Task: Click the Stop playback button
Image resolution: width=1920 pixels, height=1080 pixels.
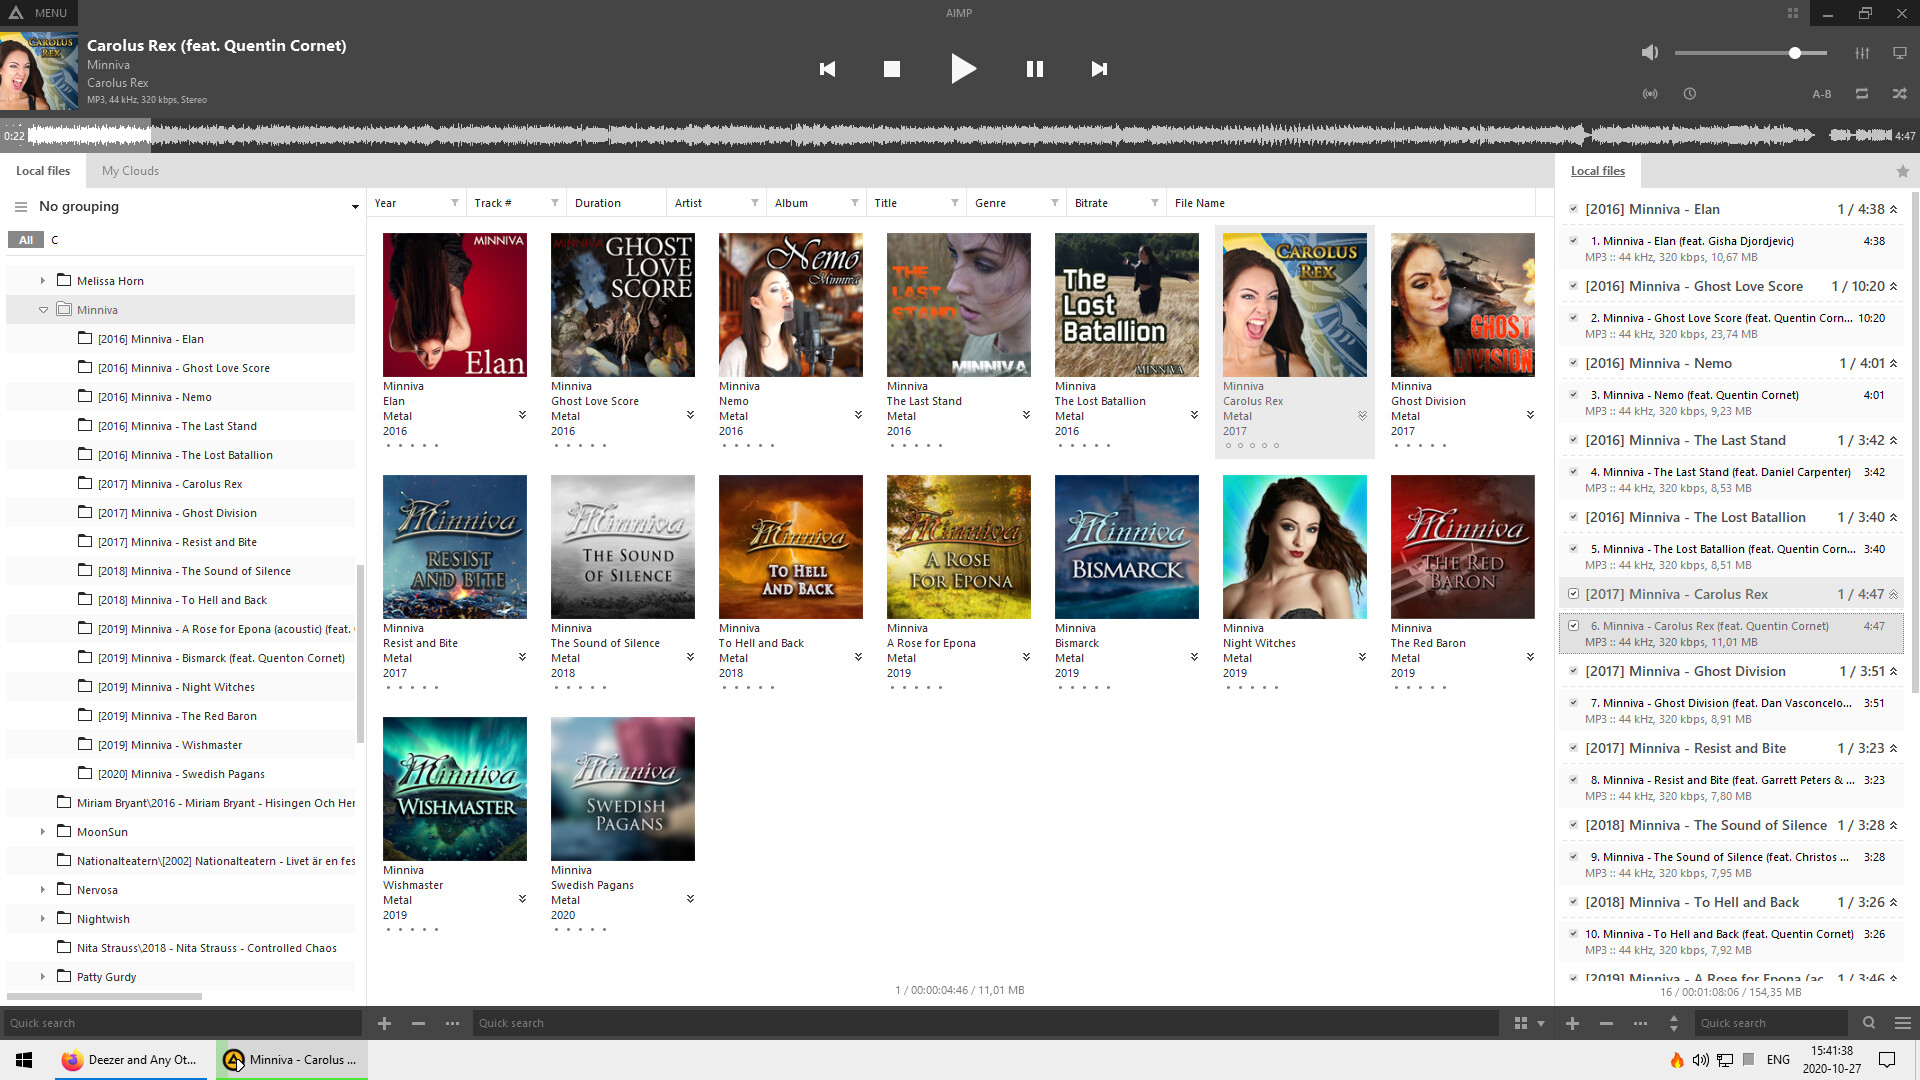Action: (892, 69)
